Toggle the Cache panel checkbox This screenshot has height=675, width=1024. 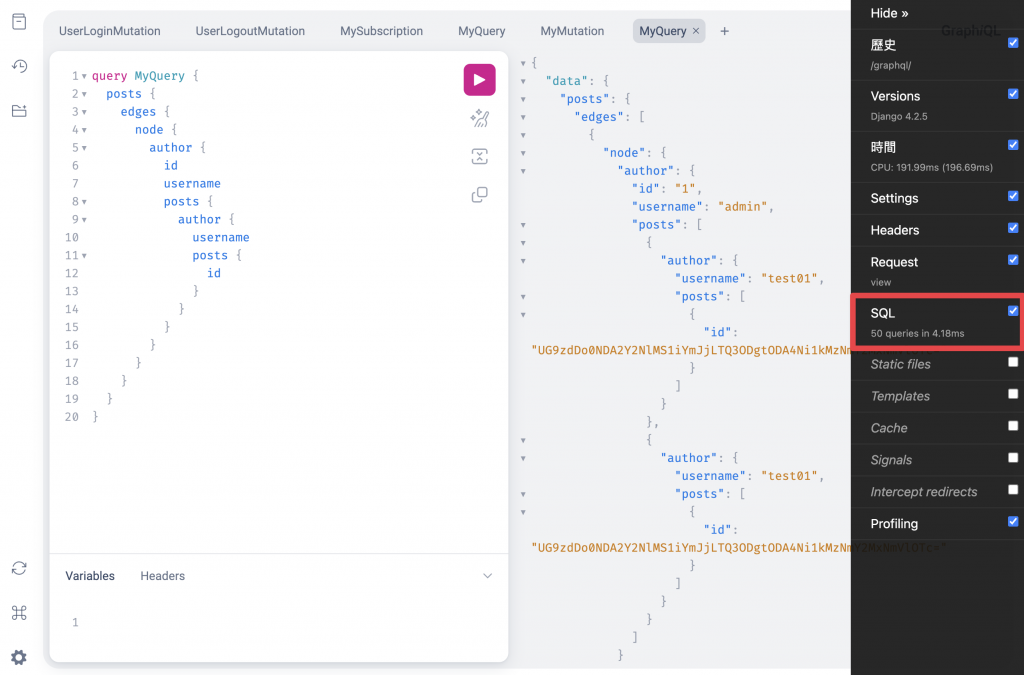pyautogui.click(x=1013, y=426)
